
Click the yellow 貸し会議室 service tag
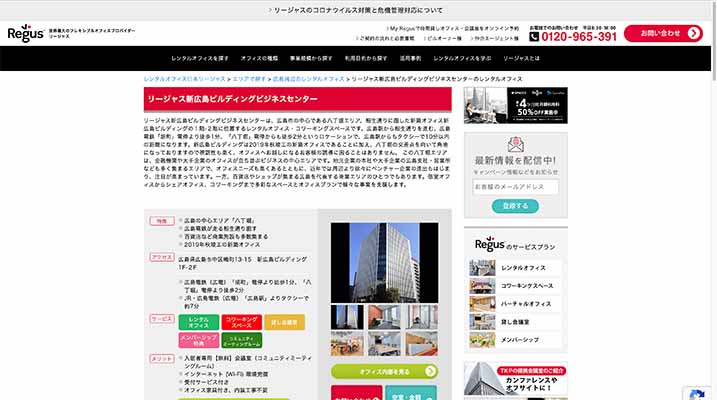[x=284, y=322]
